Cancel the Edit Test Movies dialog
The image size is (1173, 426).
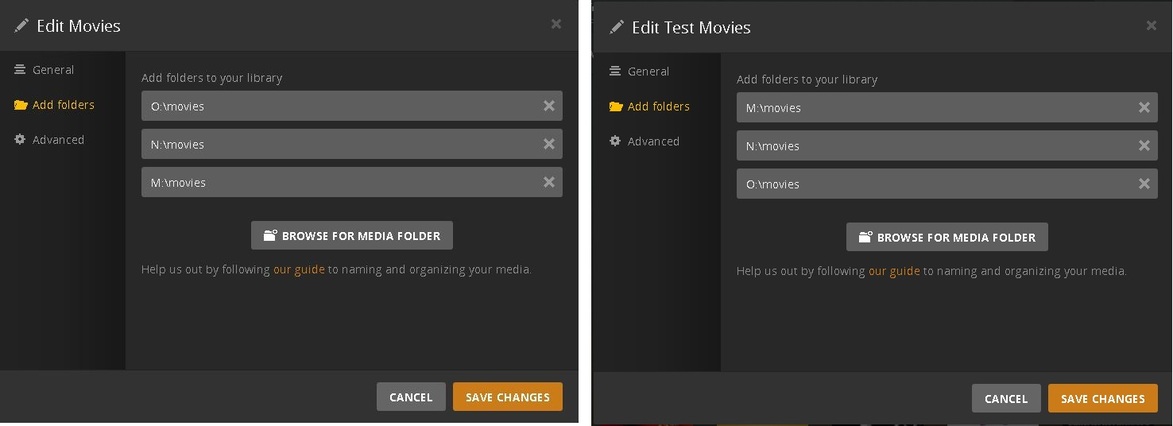pos(1006,399)
